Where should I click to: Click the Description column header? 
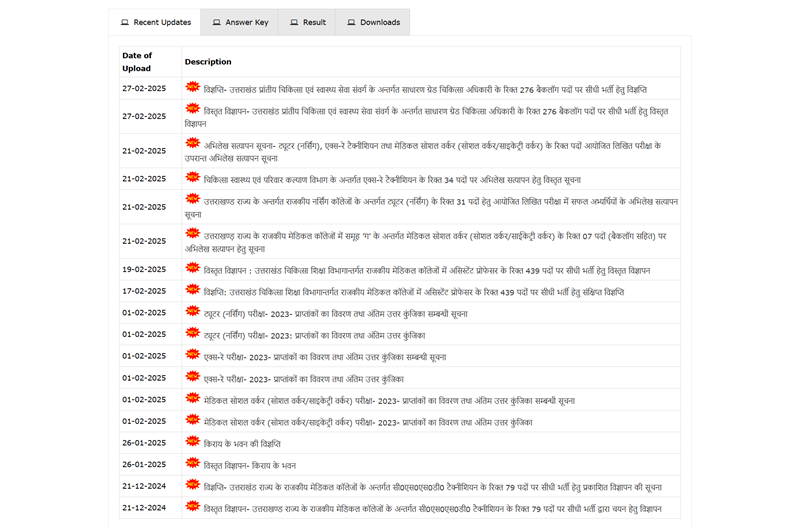(208, 62)
